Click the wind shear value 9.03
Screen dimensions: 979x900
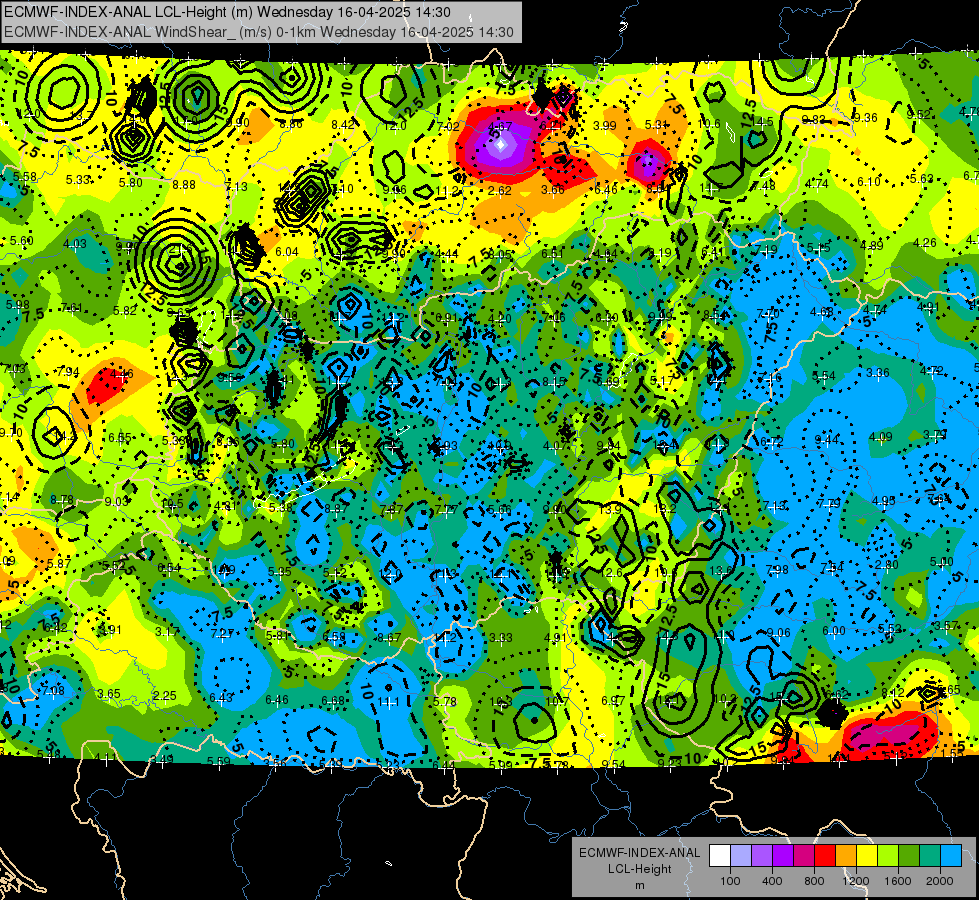coord(116,502)
